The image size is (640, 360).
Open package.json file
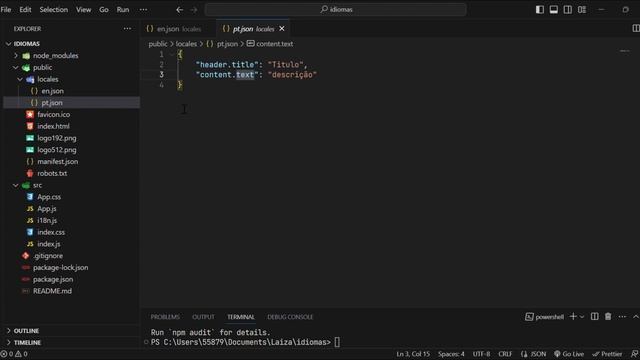[53, 280]
